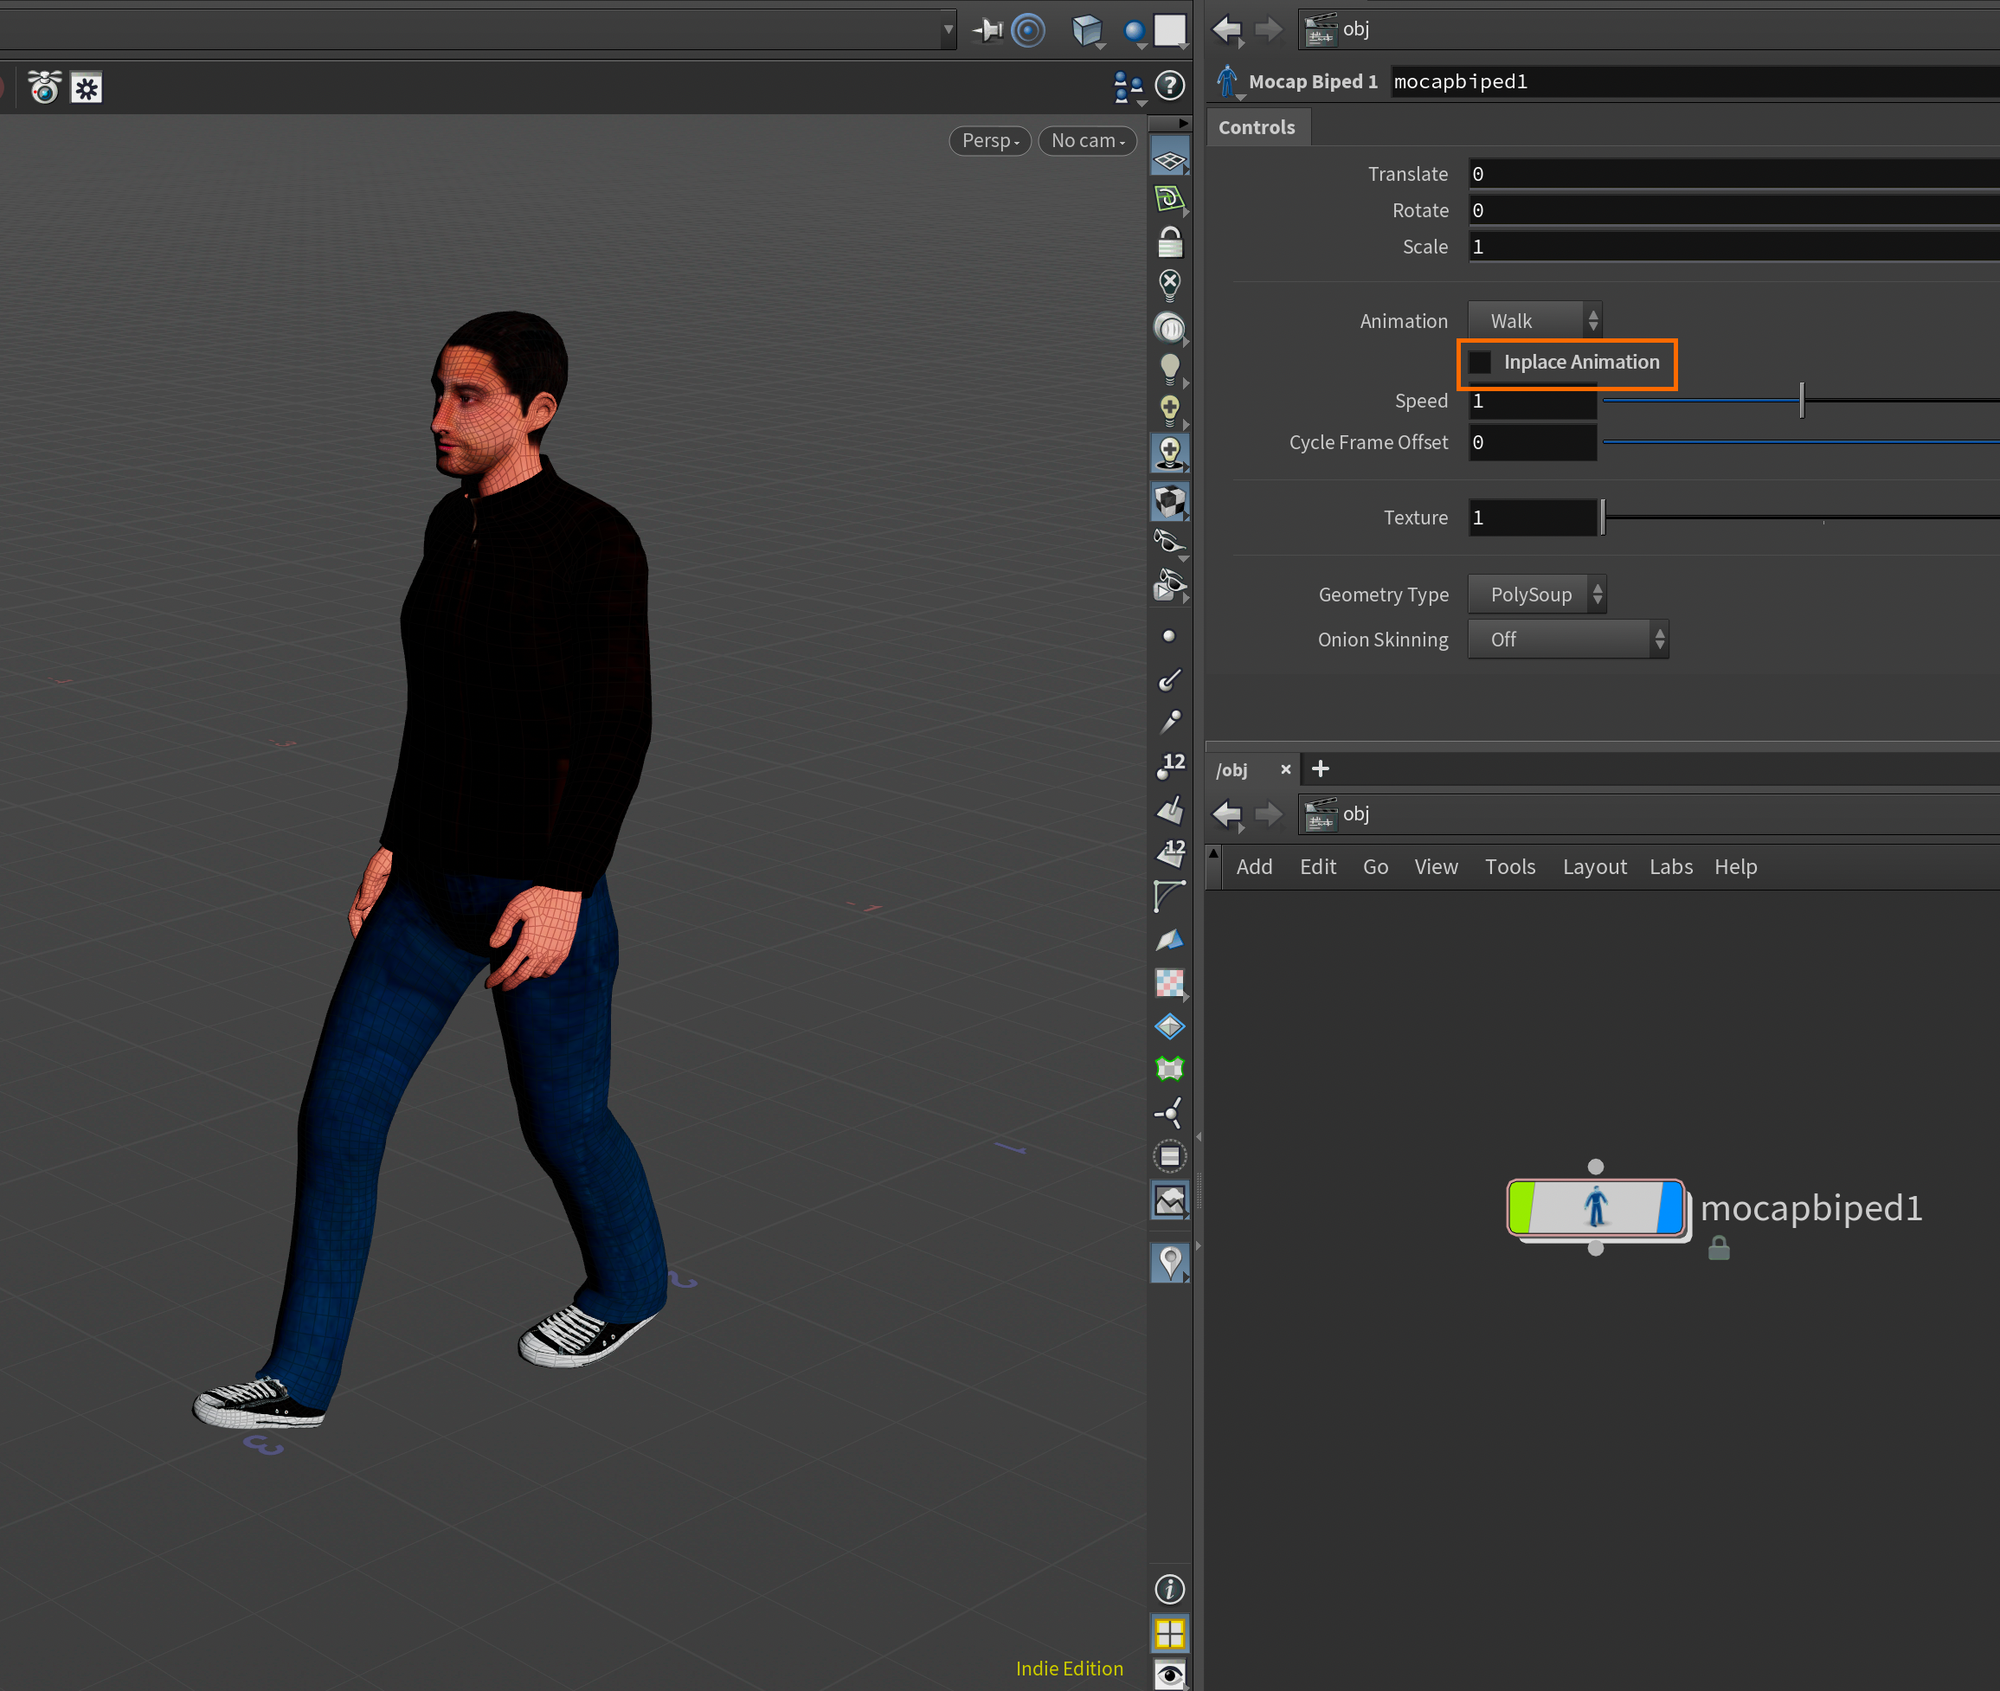Go back in parameter pane path
The image size is (2000, 1691).
point(1227,29)
